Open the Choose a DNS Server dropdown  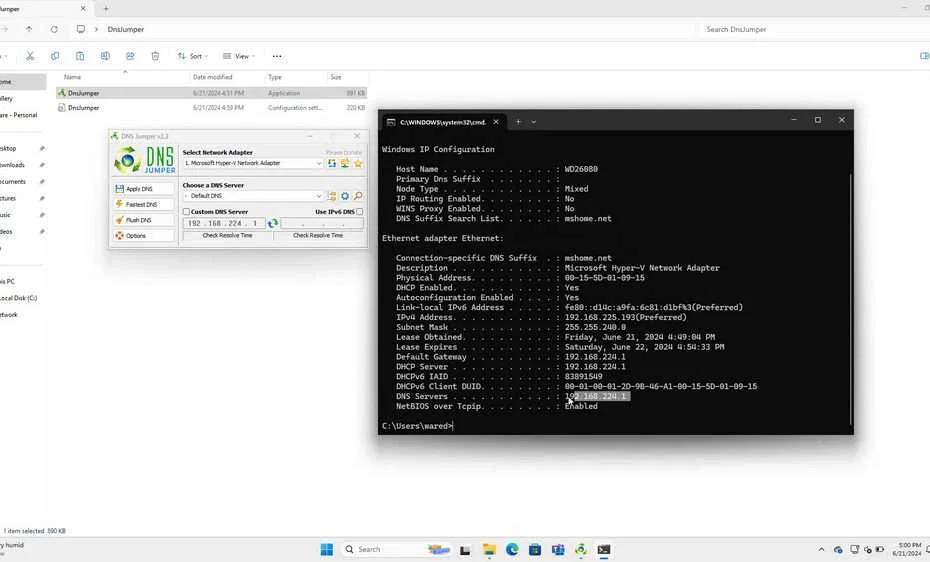coord(253,196)
